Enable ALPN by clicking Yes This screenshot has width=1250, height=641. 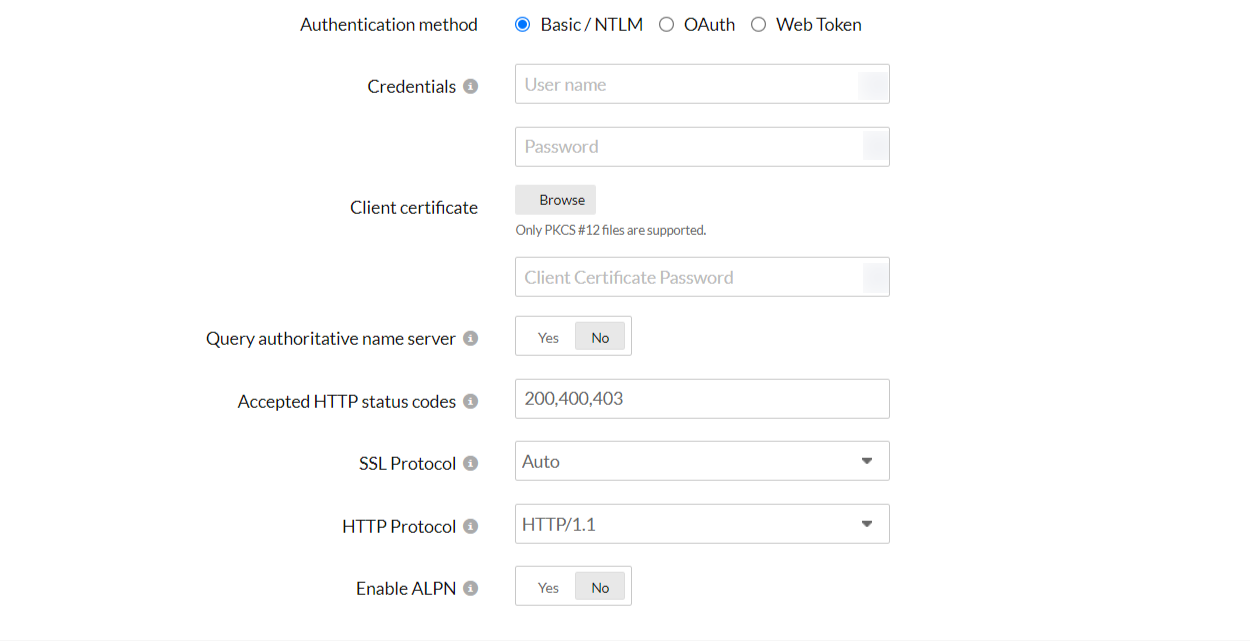click(548, 587)
